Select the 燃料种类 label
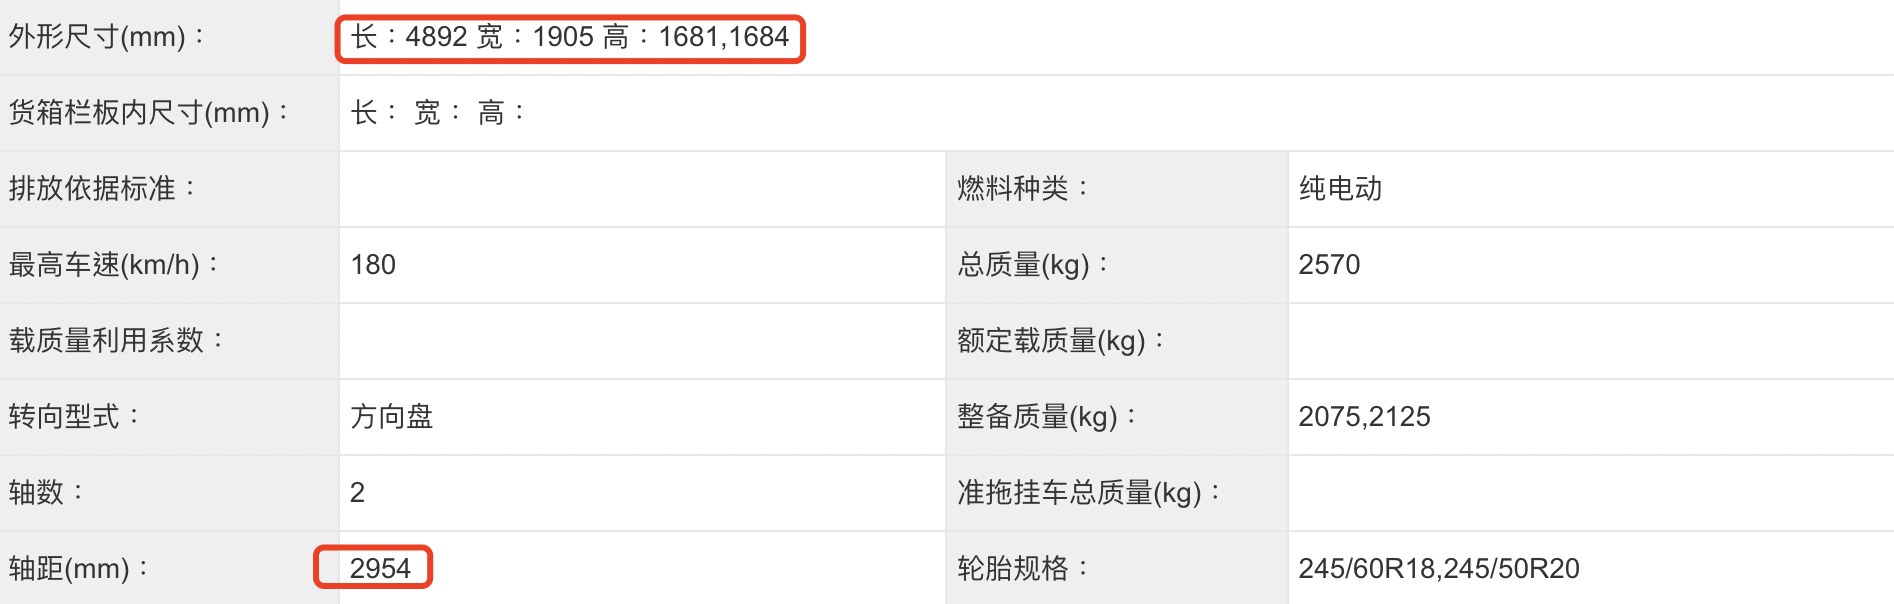The height and width of the screenshot is (604, 1894). pyautogui.click(x=1022, y=189)
